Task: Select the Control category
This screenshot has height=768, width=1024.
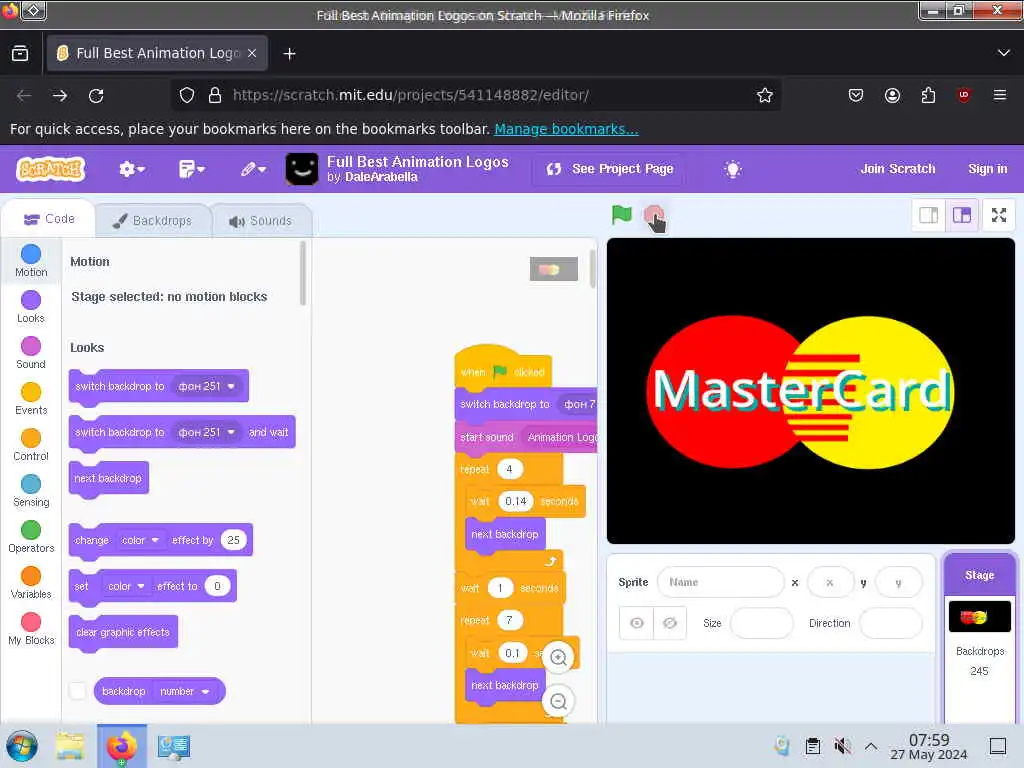Action: pos(31,445)
